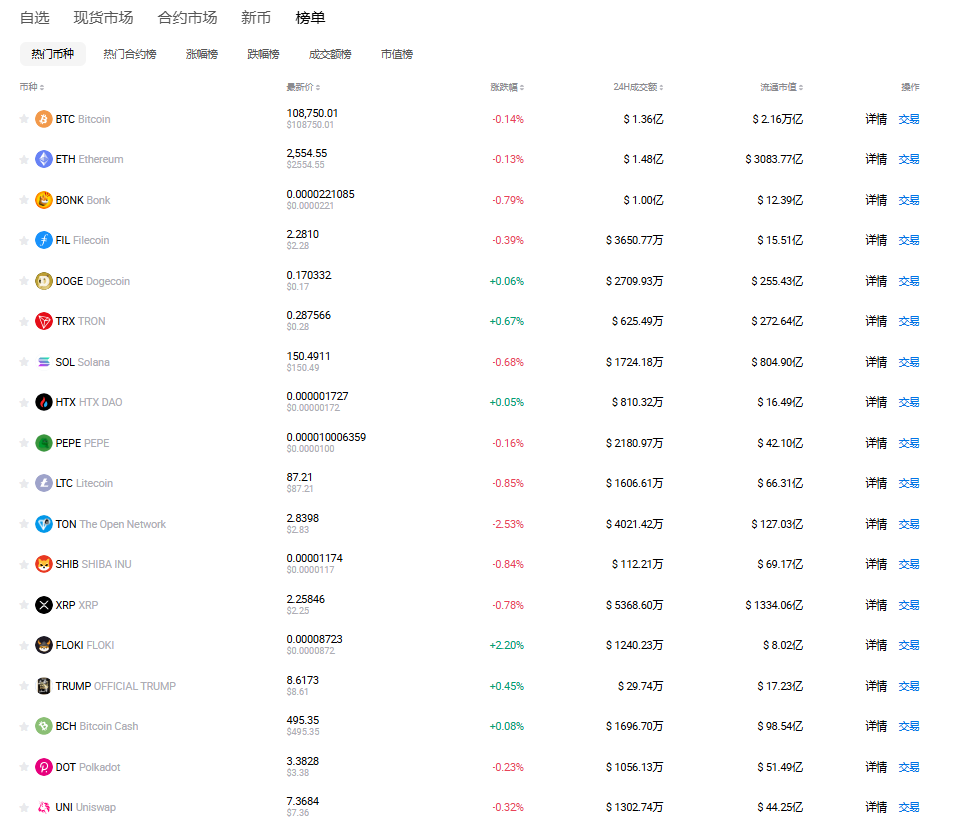Click the Bitcoin coin icon
This screenshot has height=822, width=961.
[x=44, y=119]
